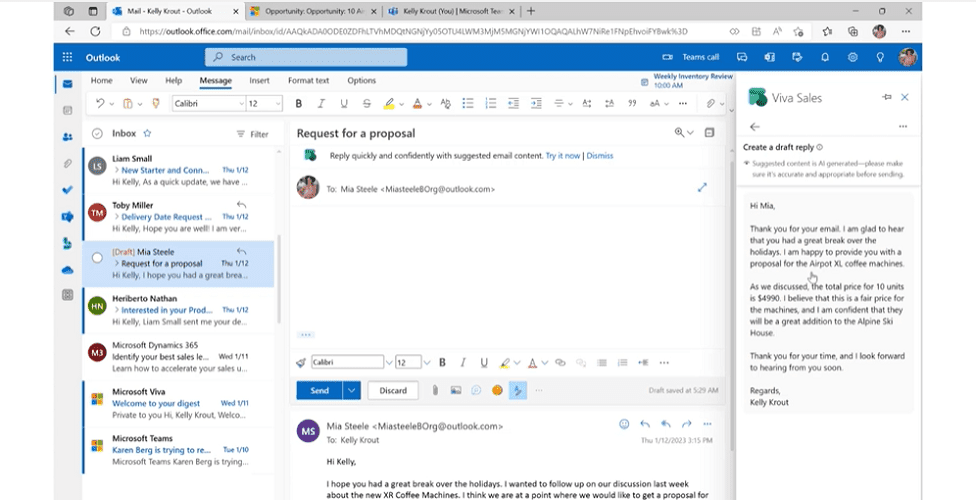Click in the Outlook Search box
The width and height of the screenshot is (976, 500).
coord(306,57)
